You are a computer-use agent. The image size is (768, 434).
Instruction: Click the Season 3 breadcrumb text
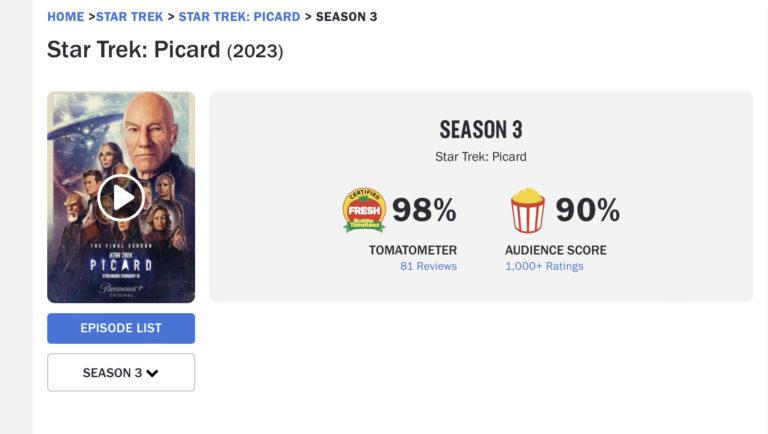click(x=346, y=17)
